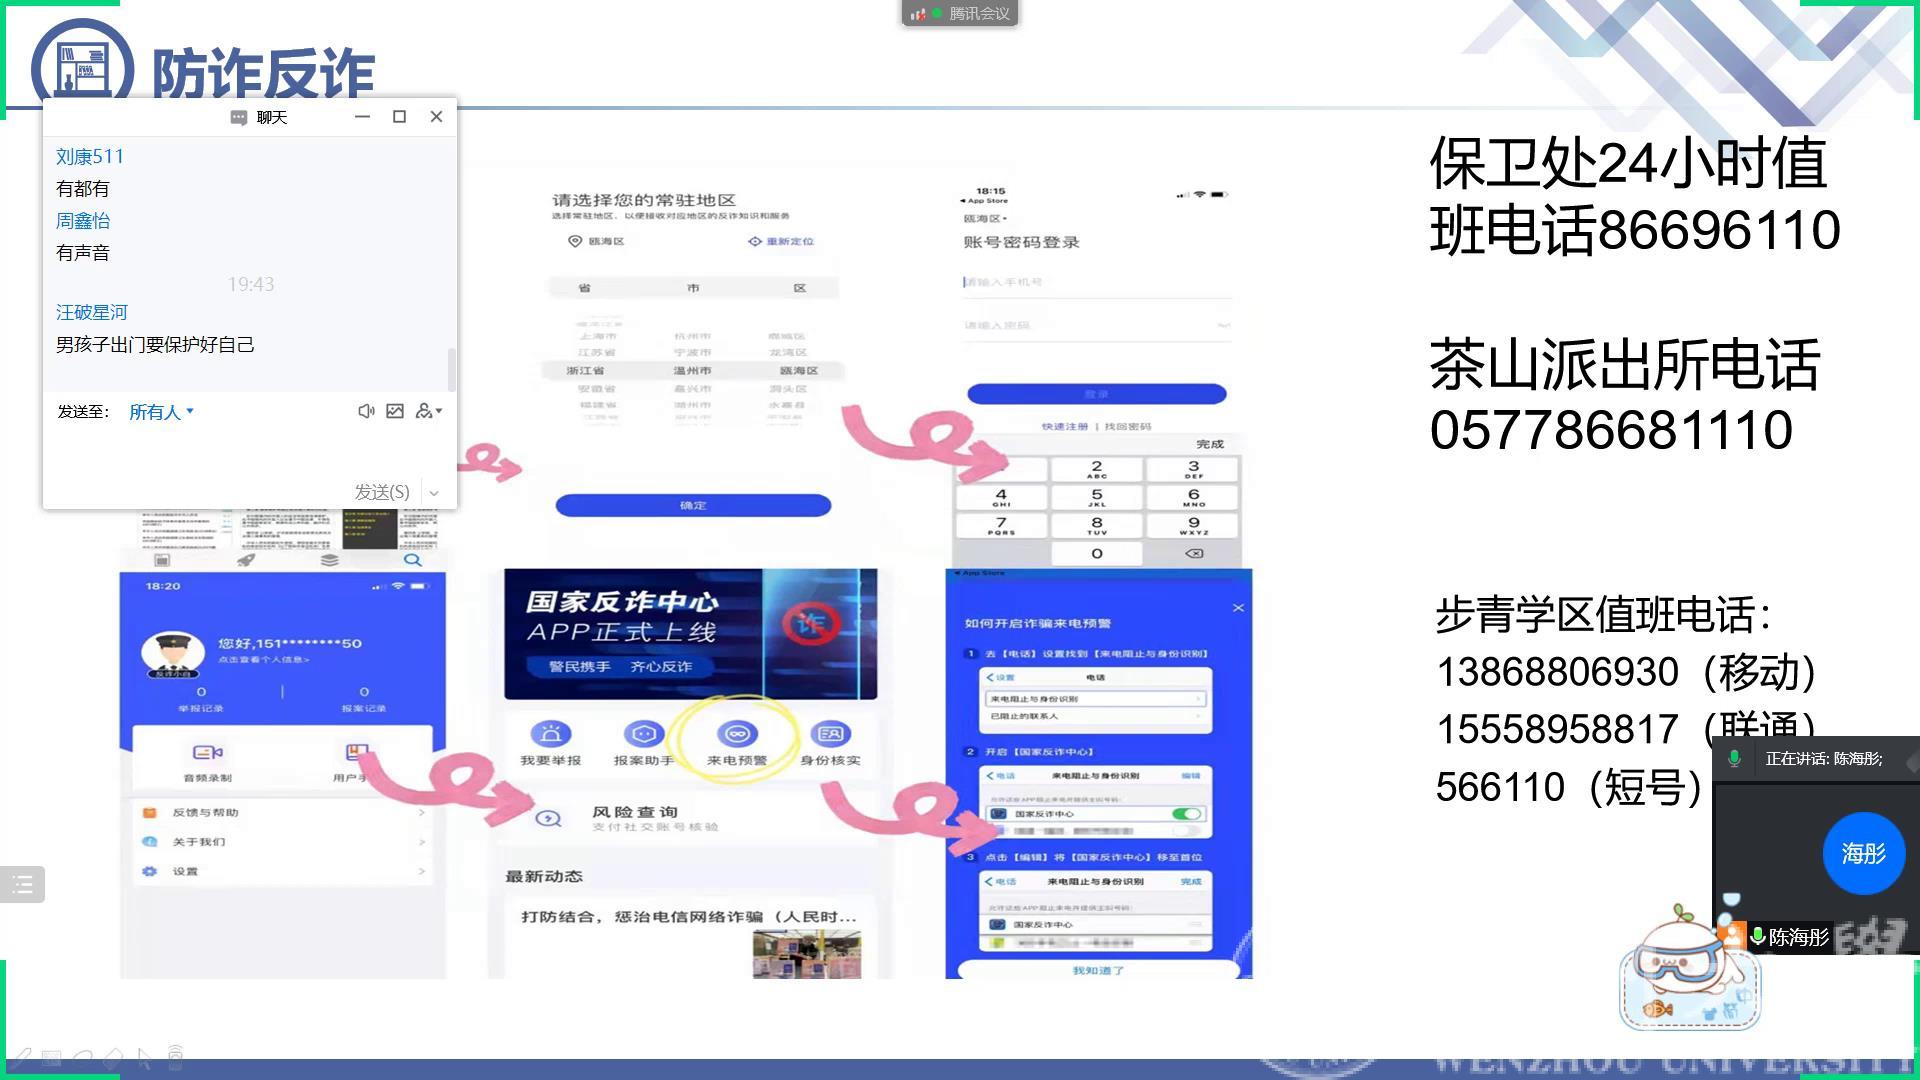Click 海彤 blue avatar circle

1863,853
